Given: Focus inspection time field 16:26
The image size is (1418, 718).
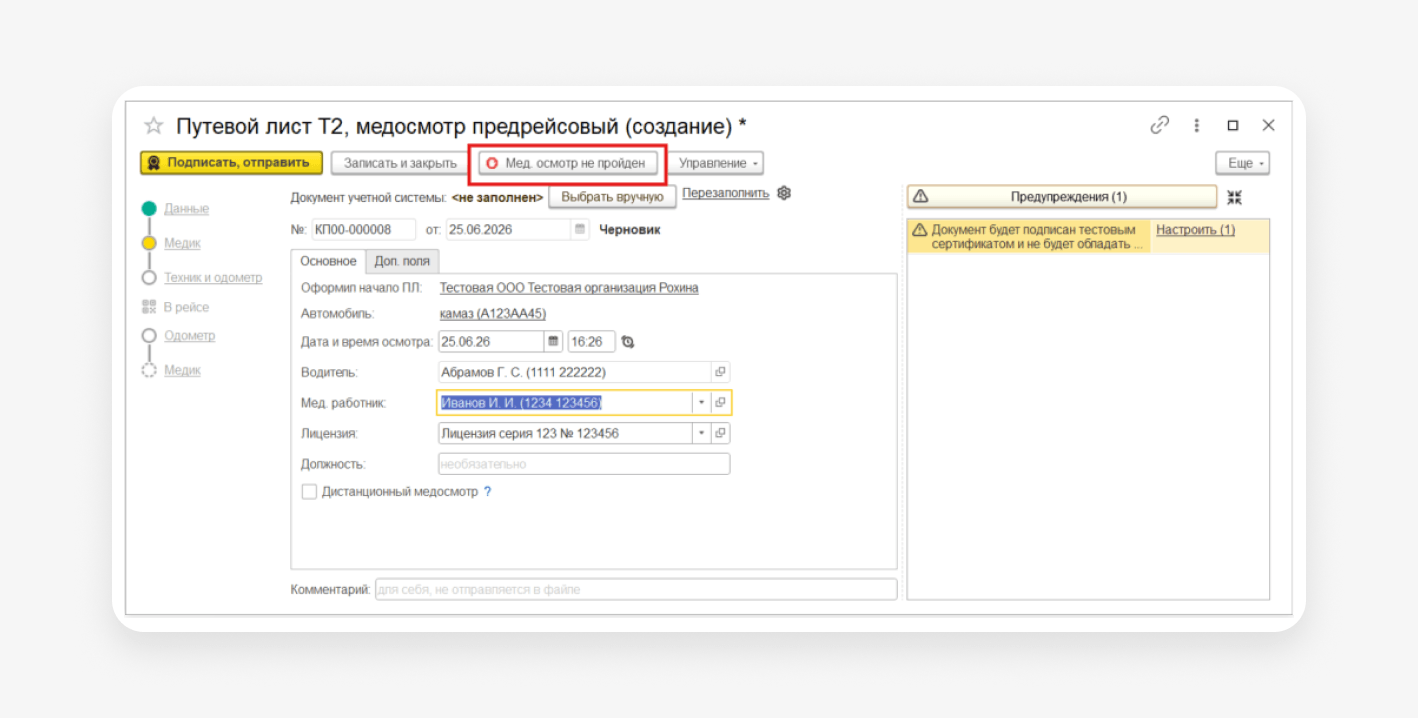Looking at the screenshot, I should point(591,341).
